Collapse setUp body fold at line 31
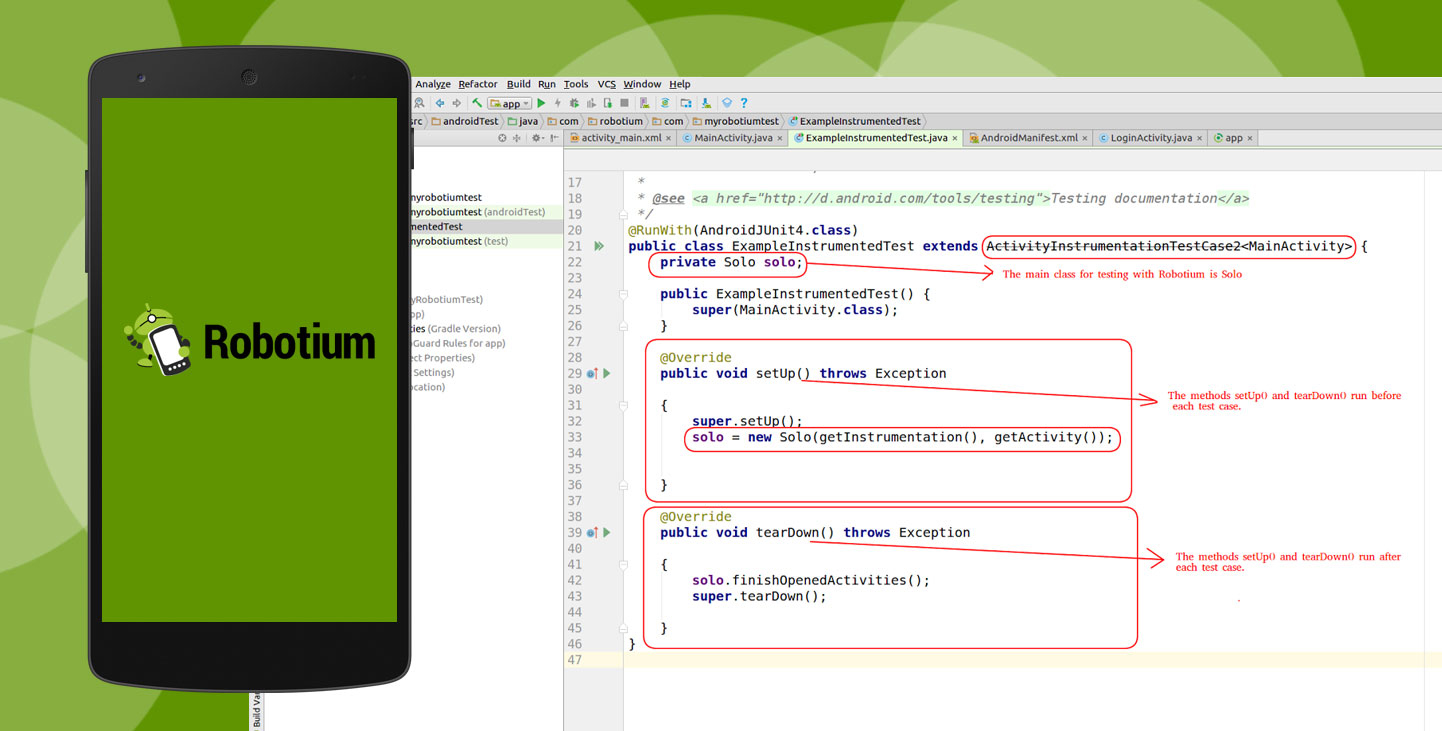This screenshot has width=1442, height=731. pyautogui.click(x=622, y=405)
